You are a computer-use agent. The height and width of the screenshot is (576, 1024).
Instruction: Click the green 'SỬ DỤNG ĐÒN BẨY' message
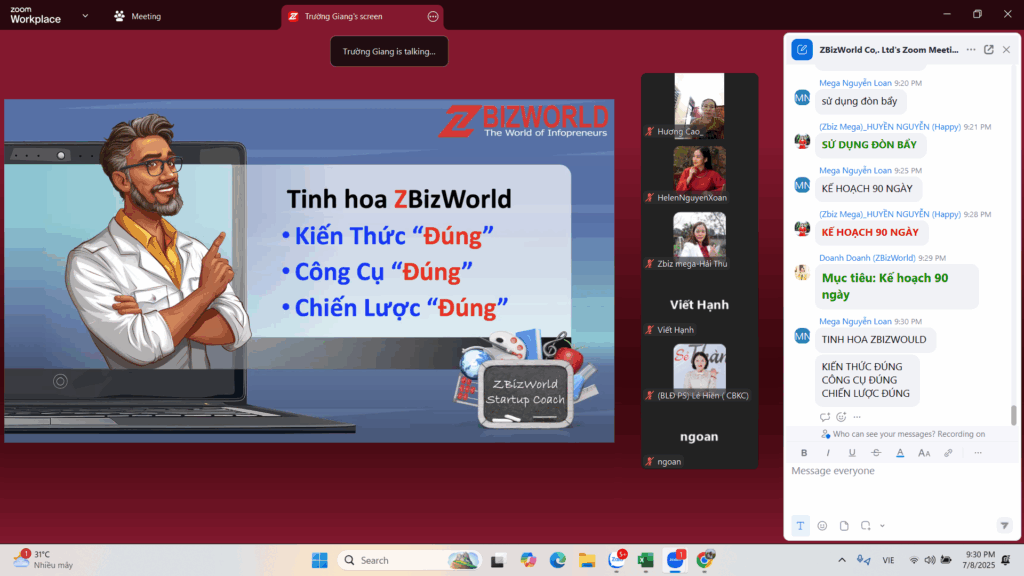[x=869, y=145]
